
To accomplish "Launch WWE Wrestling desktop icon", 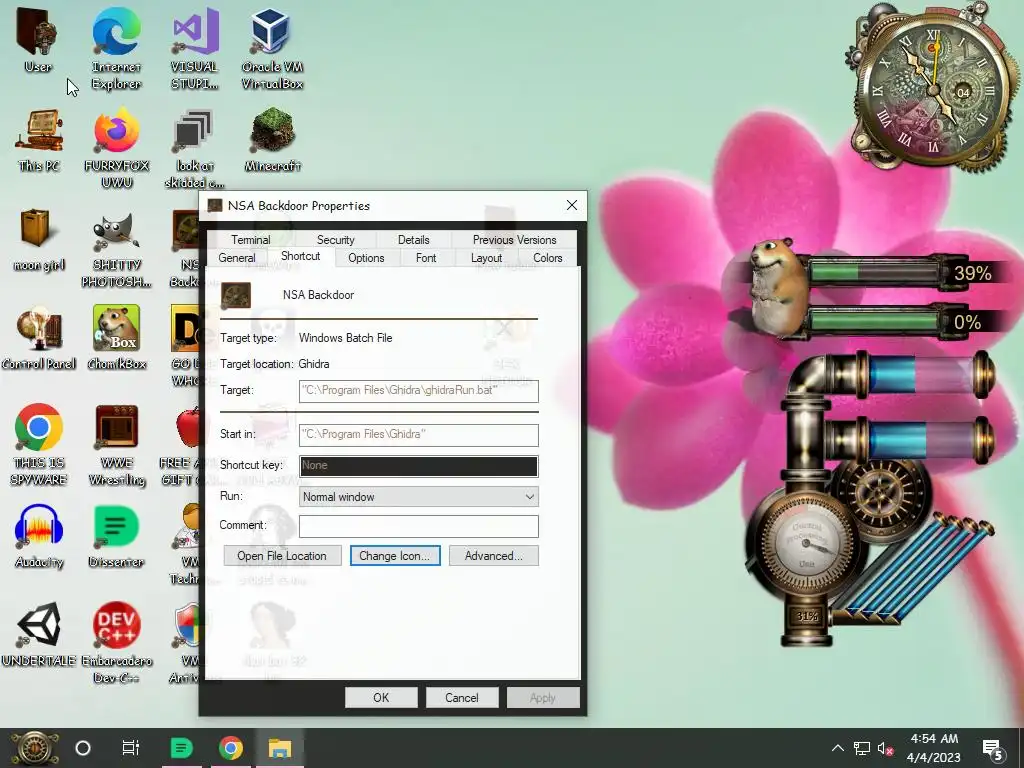I will click(116, 444).
